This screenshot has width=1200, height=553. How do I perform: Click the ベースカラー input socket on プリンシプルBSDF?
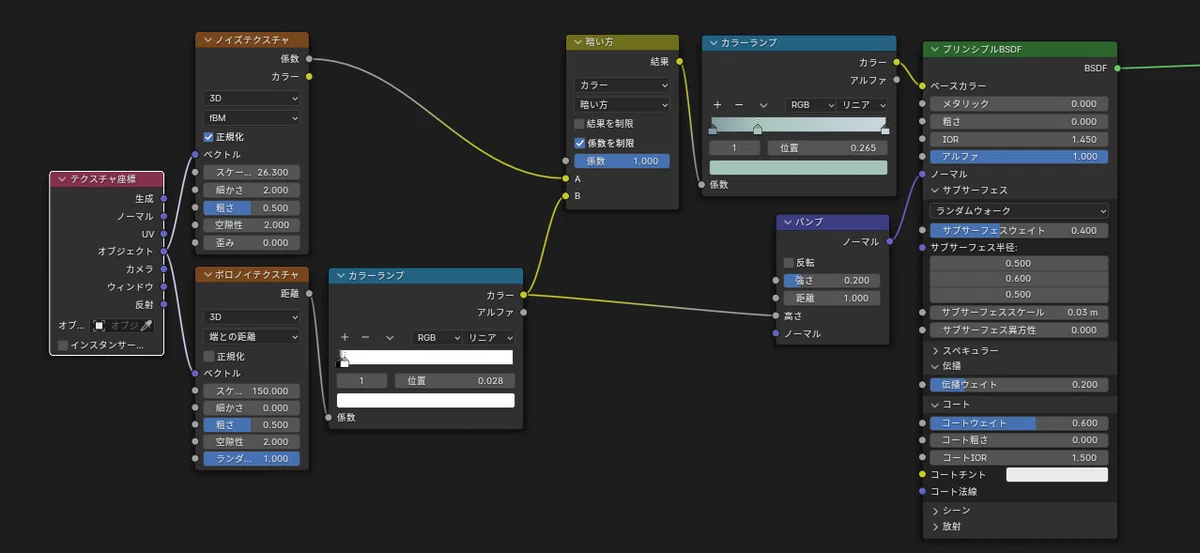tap(921, 86)
